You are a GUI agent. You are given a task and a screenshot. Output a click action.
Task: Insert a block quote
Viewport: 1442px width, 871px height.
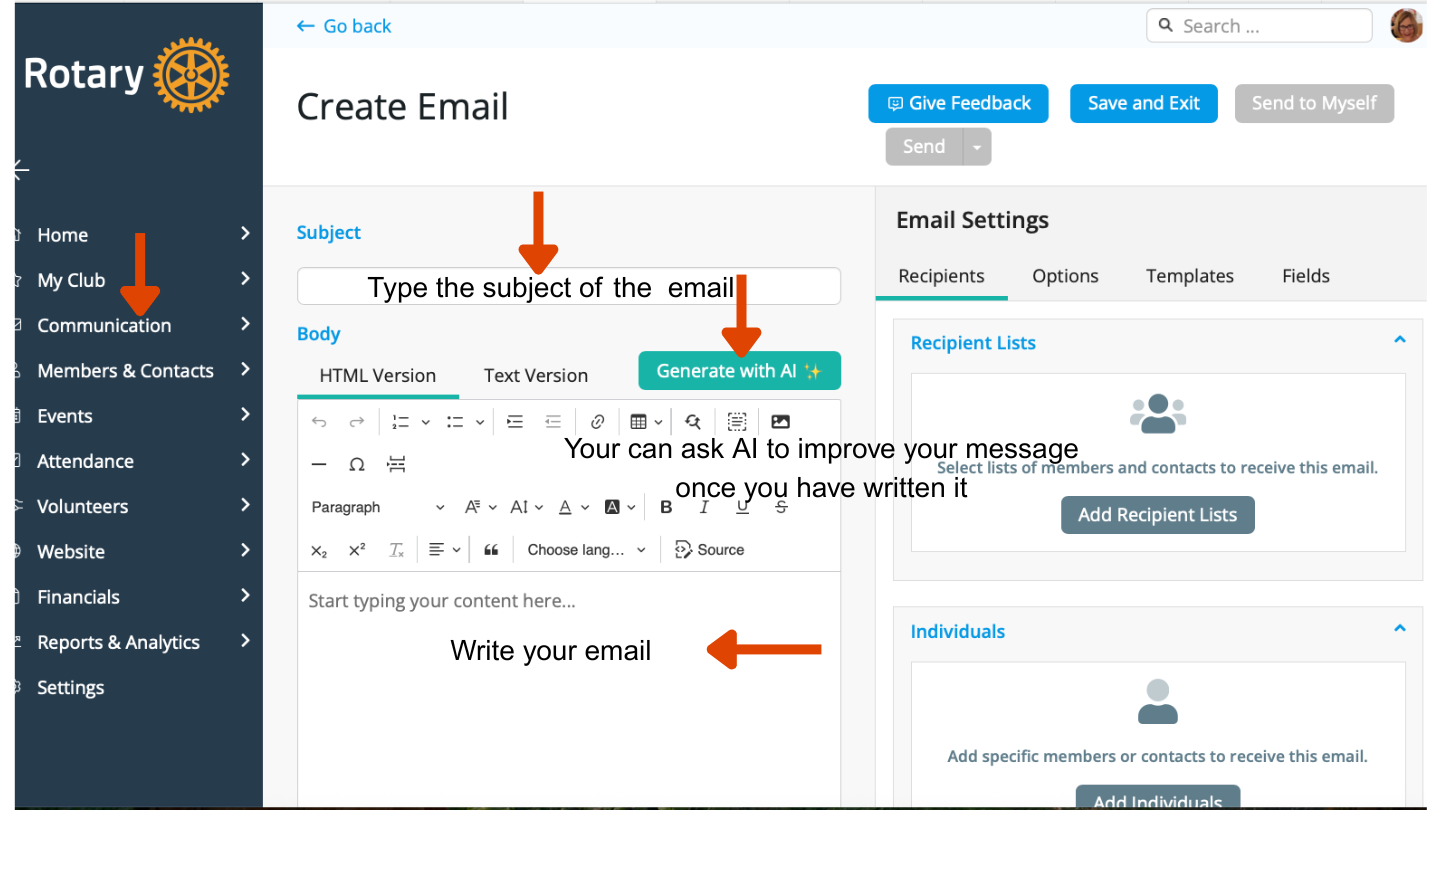[491, 550]
